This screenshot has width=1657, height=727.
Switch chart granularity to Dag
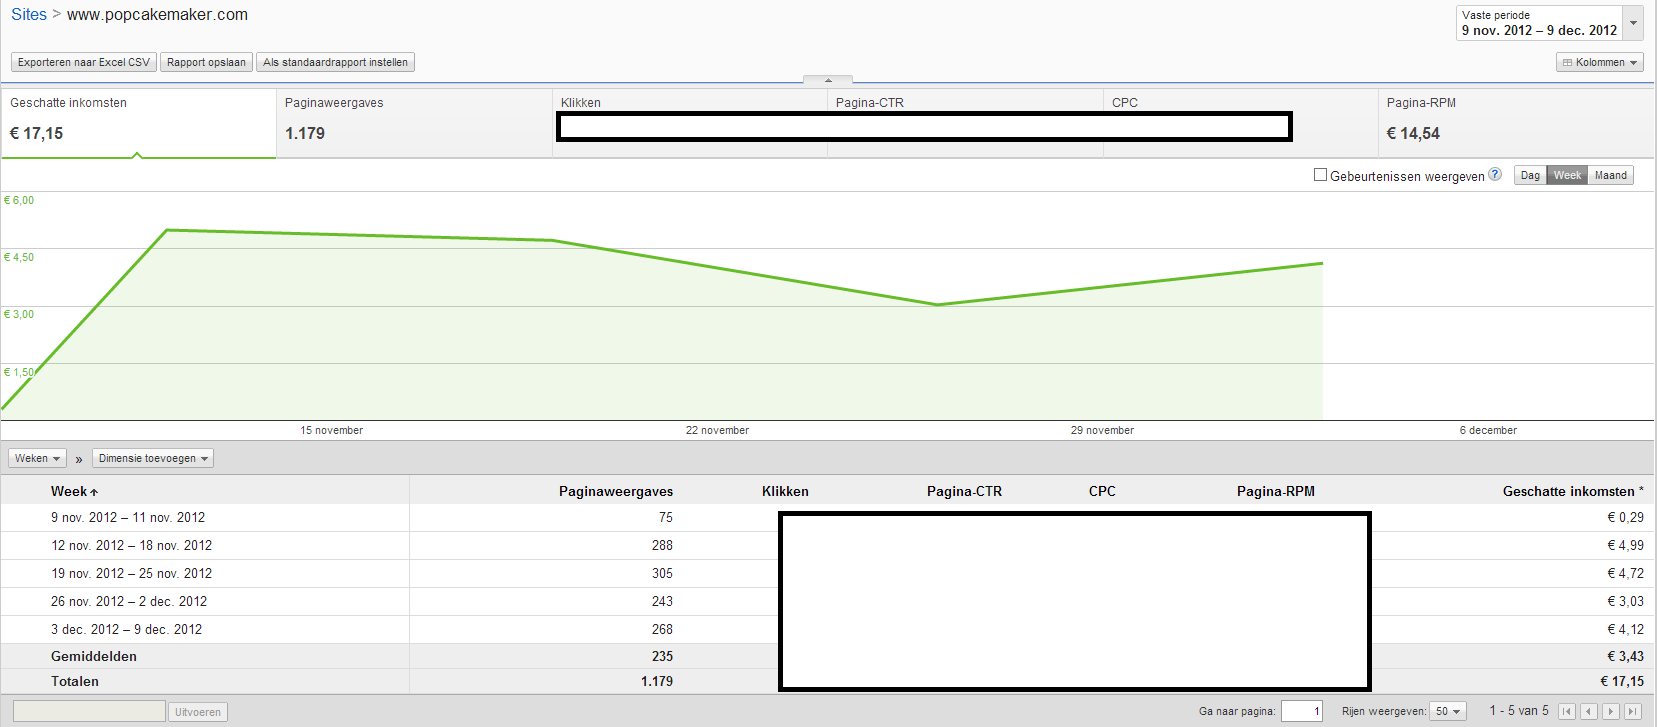click(1530, 175)
